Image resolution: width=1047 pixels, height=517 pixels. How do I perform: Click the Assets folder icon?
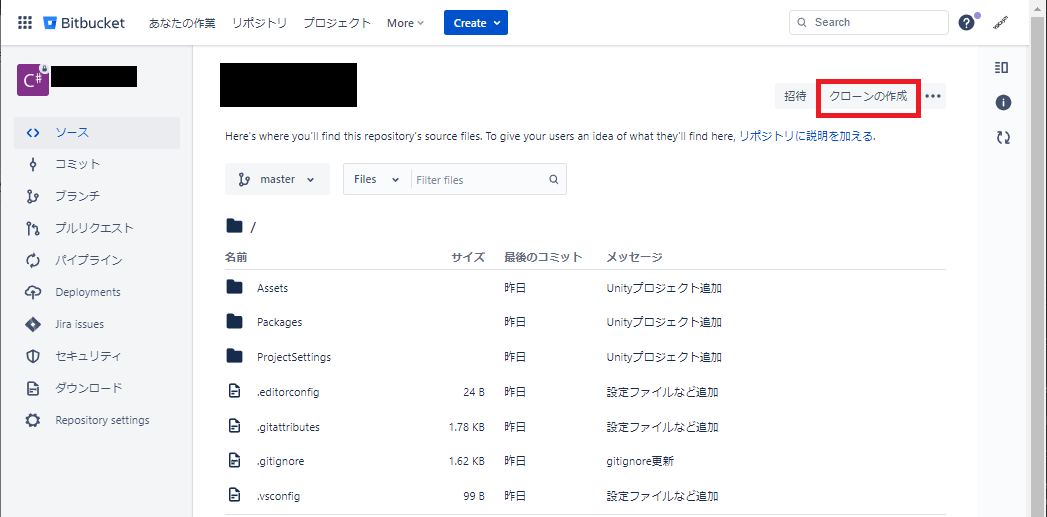234,287
